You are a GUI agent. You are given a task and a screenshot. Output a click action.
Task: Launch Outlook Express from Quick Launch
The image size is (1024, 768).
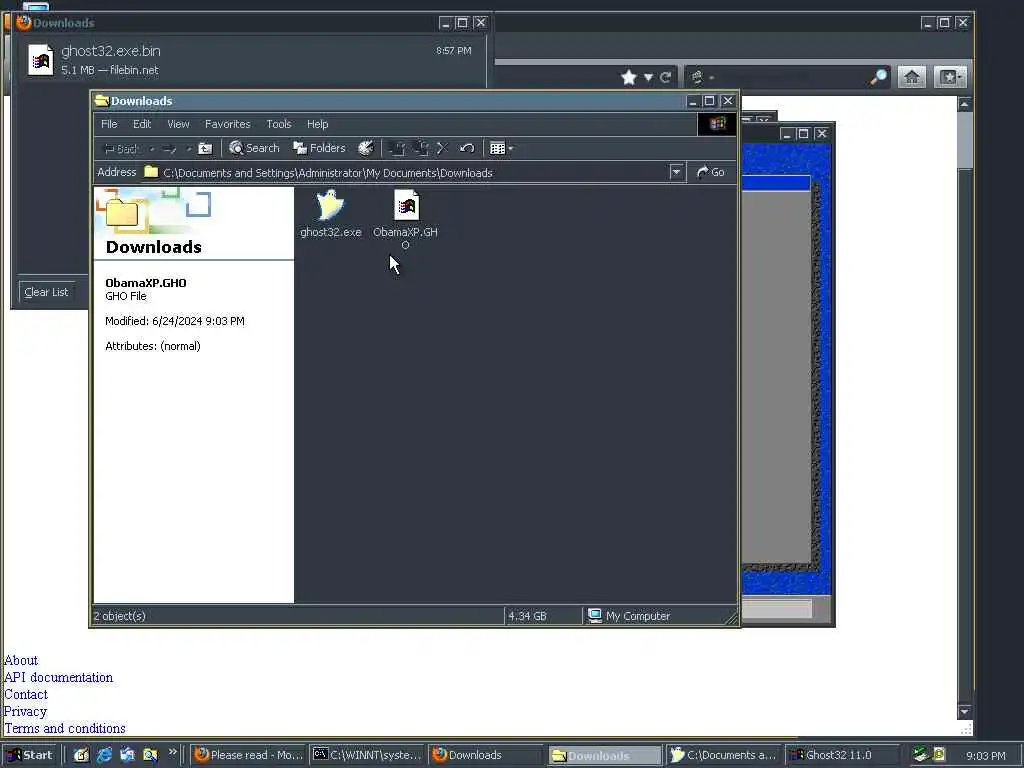(x=127, y=755)
